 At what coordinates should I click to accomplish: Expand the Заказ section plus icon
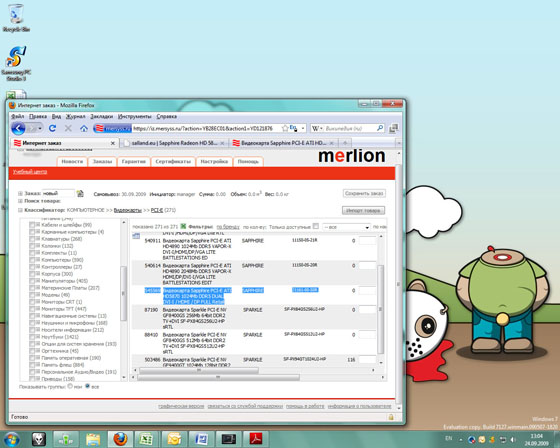[x=20, y=193]
